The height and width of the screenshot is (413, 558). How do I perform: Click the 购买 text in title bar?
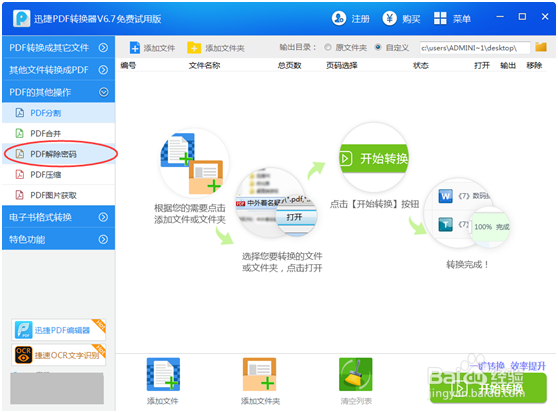[x=411, y=18]
